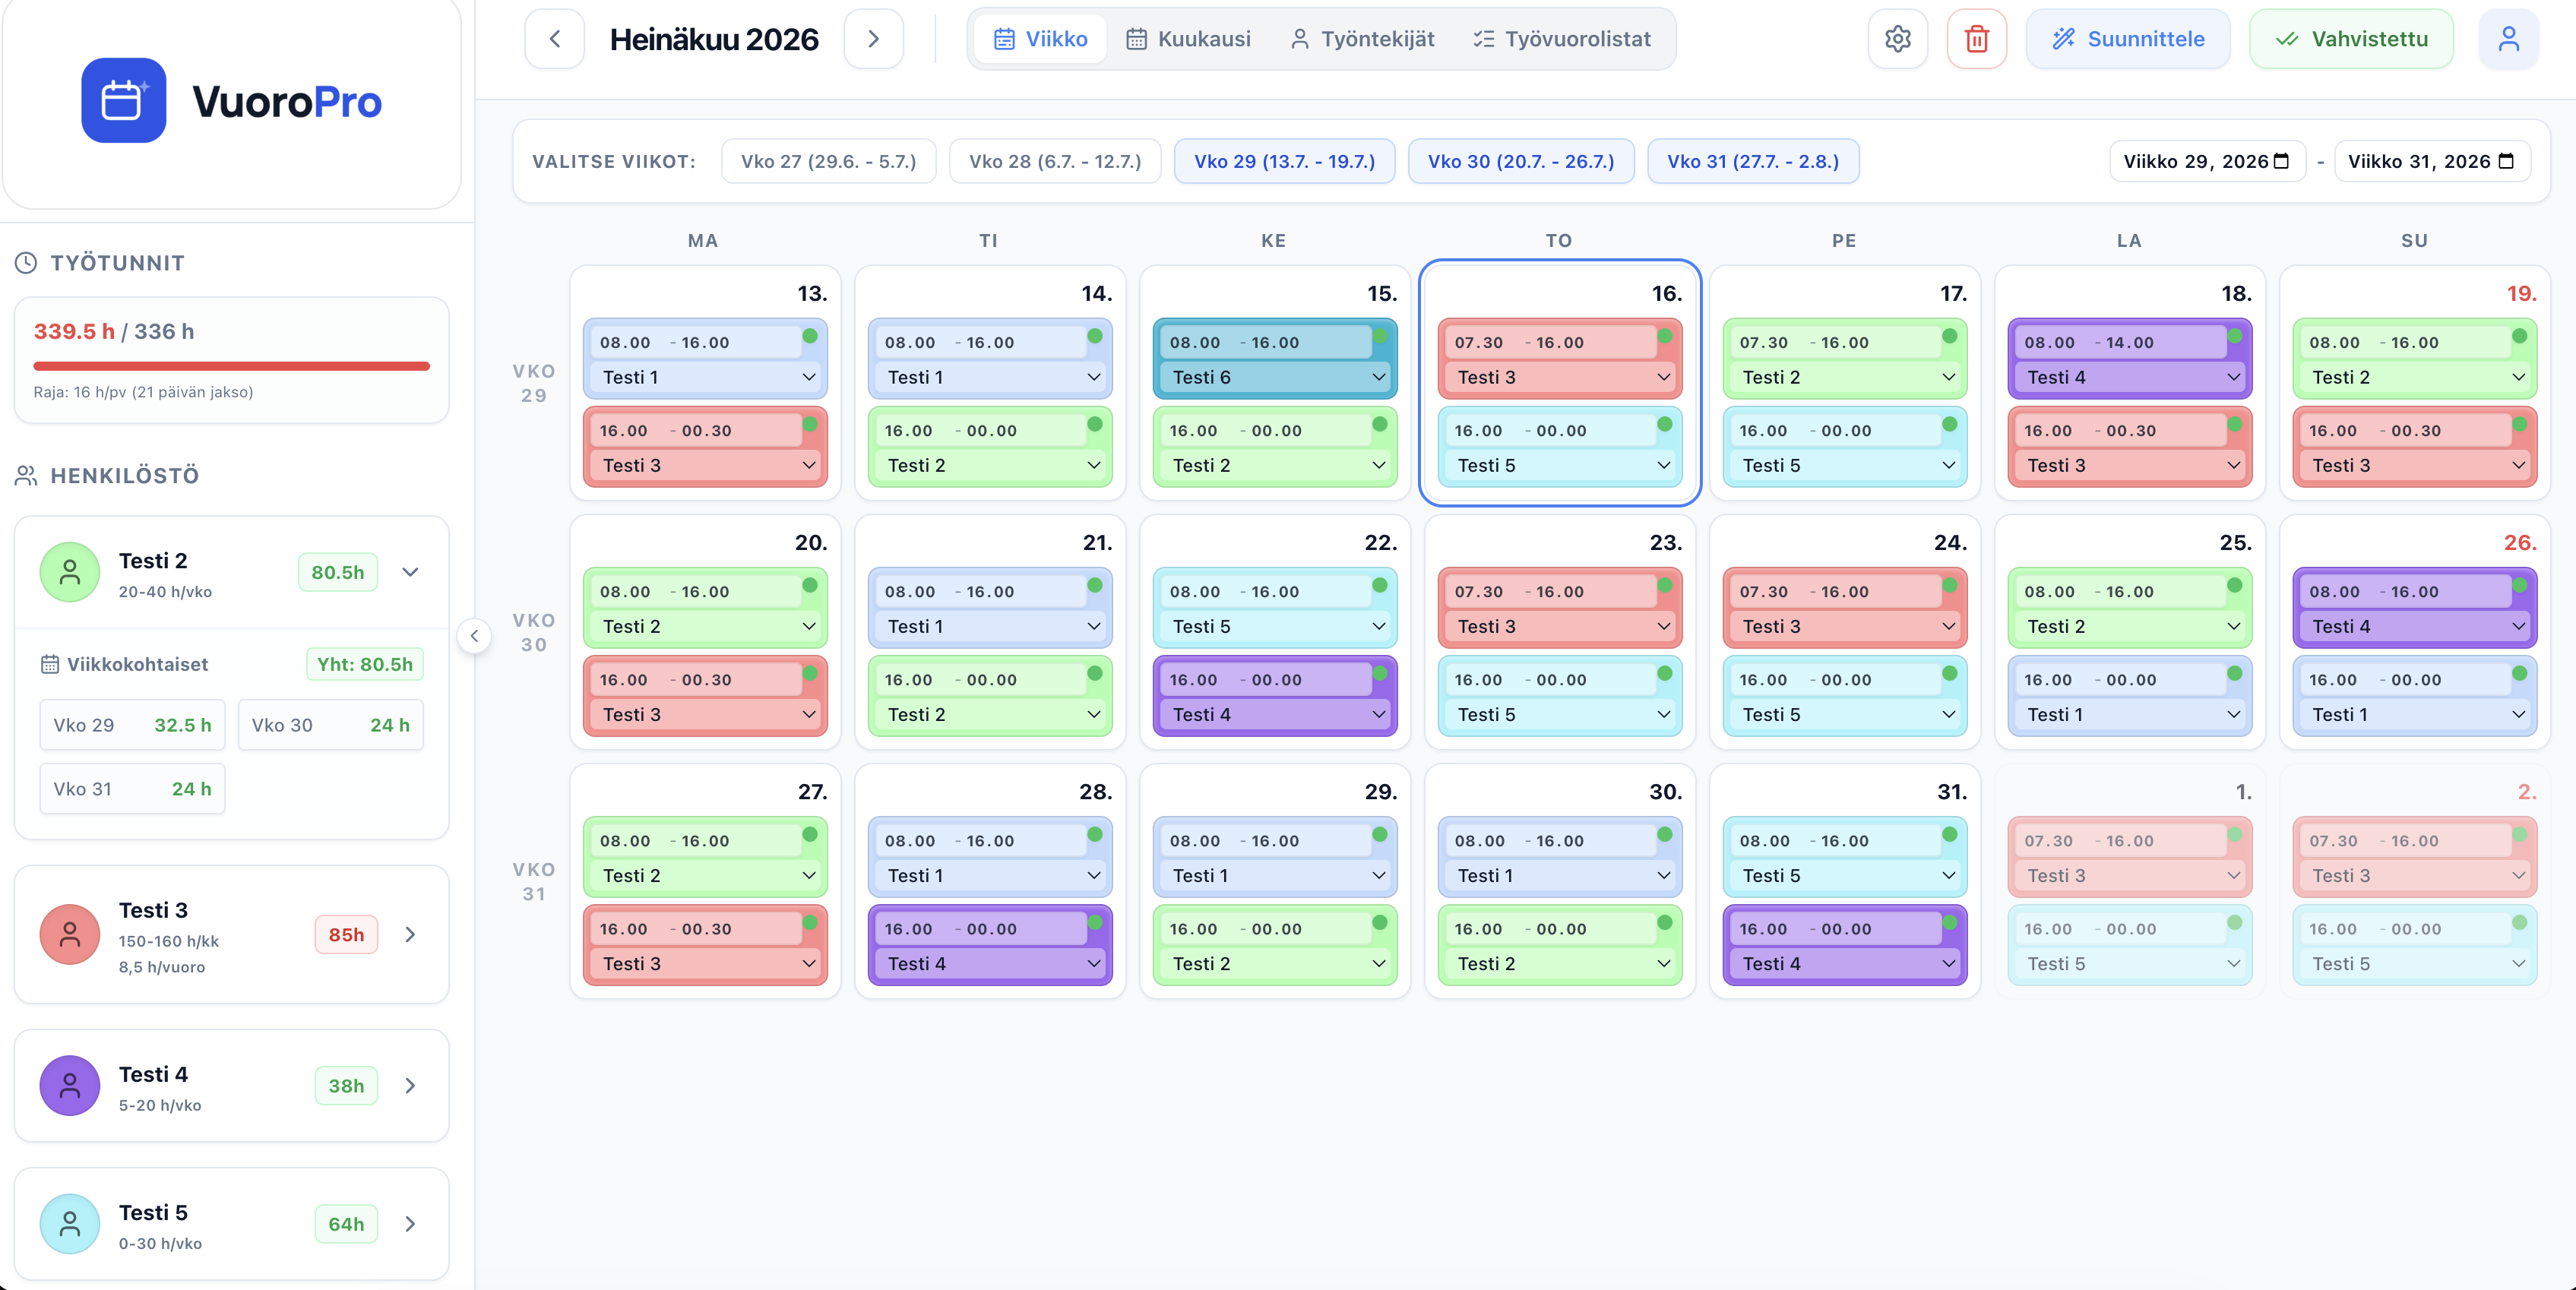Image resolution: width=2576 pixels, height=1290 pixels.
Task: Expand Testi 4 staff card
Action: [410, 1085]
